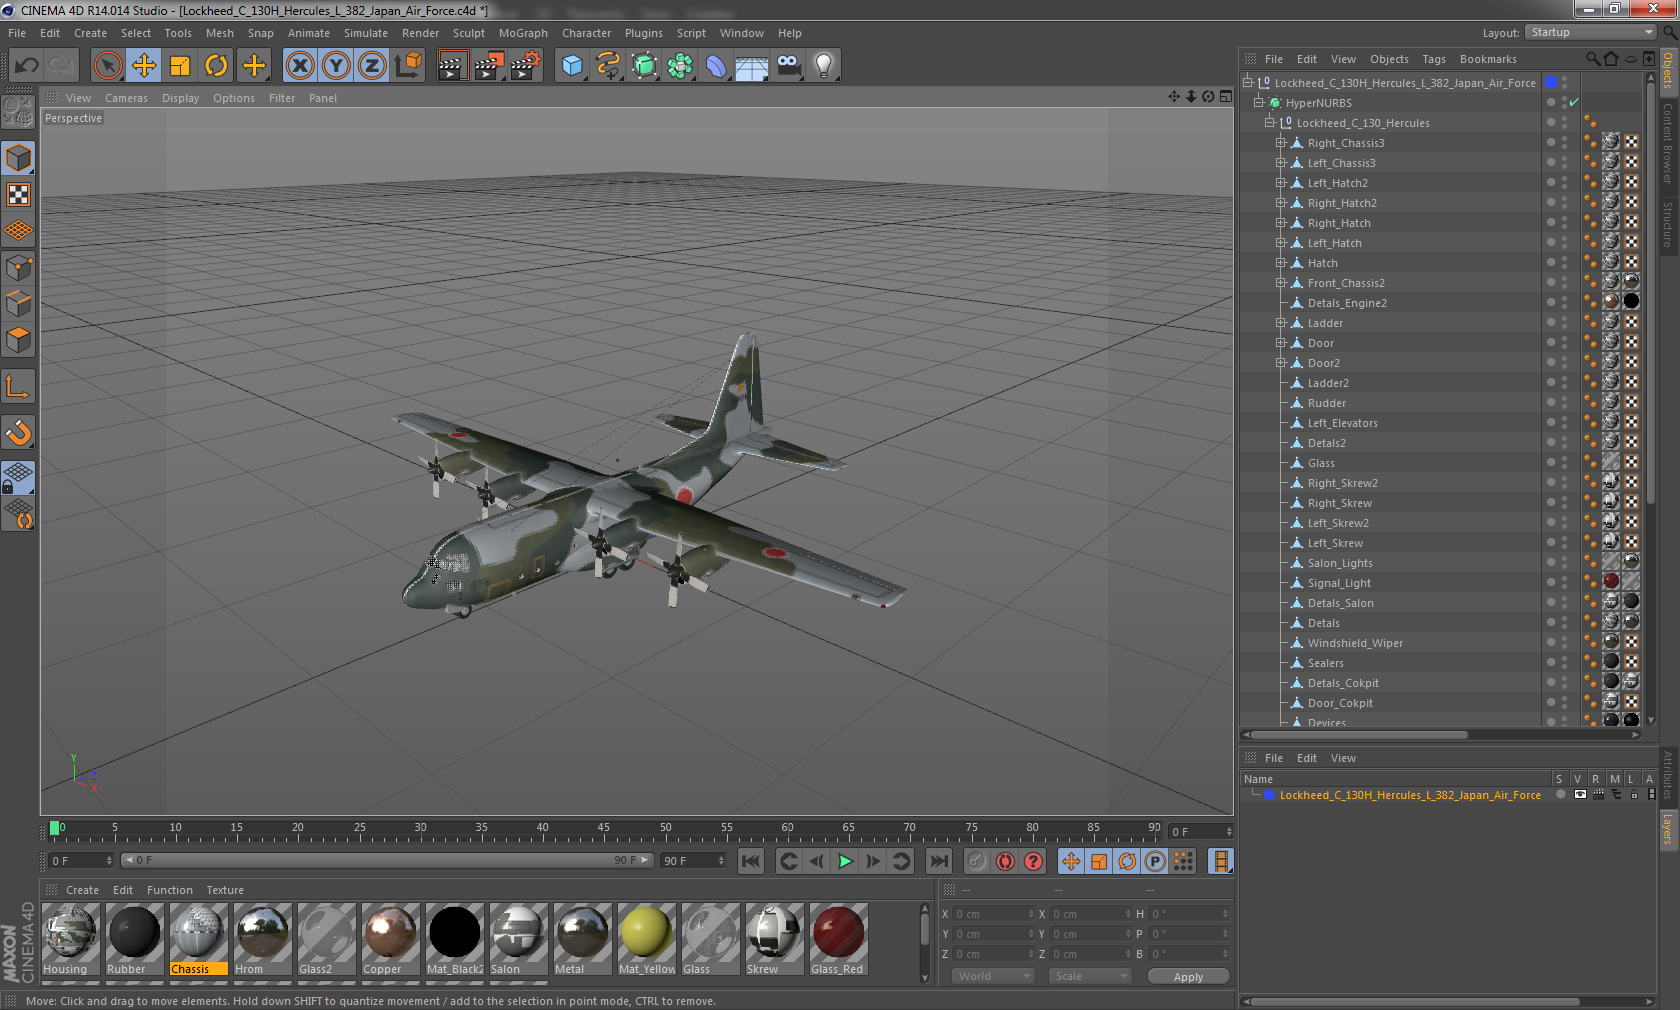Open the Sculpt menu
The width and height of the screenshot is (1680, 1010).
tap(468, 33)
